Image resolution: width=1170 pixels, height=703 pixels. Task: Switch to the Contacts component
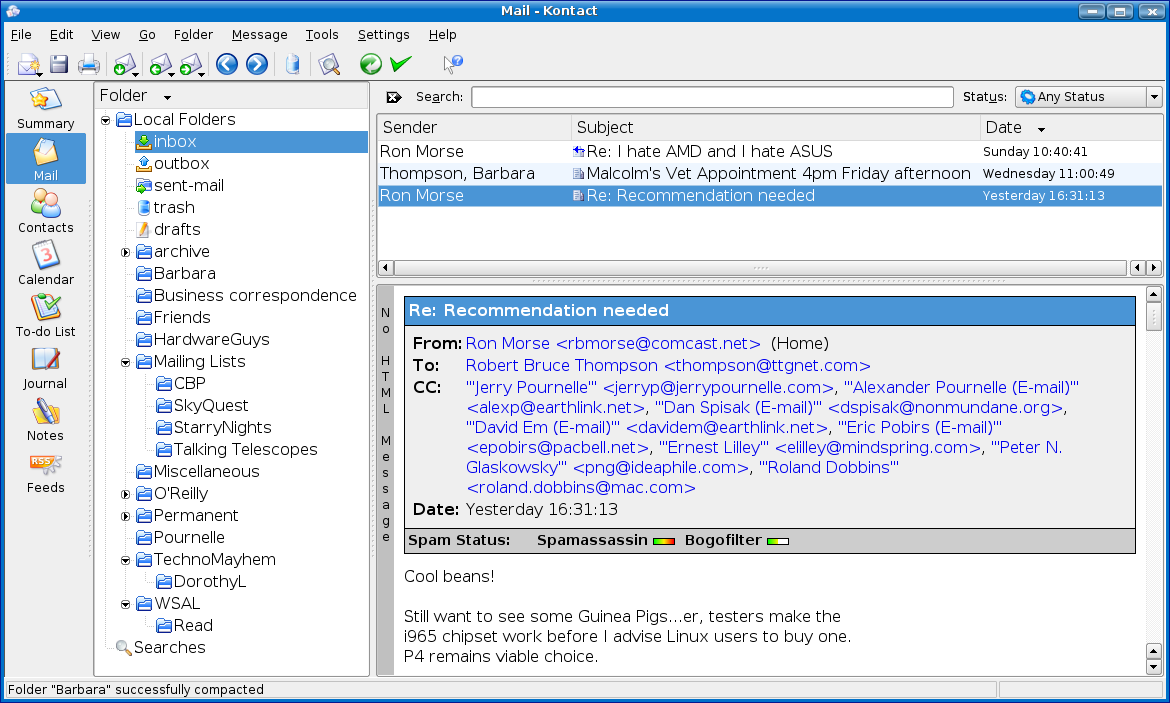[x=46, y=211]
